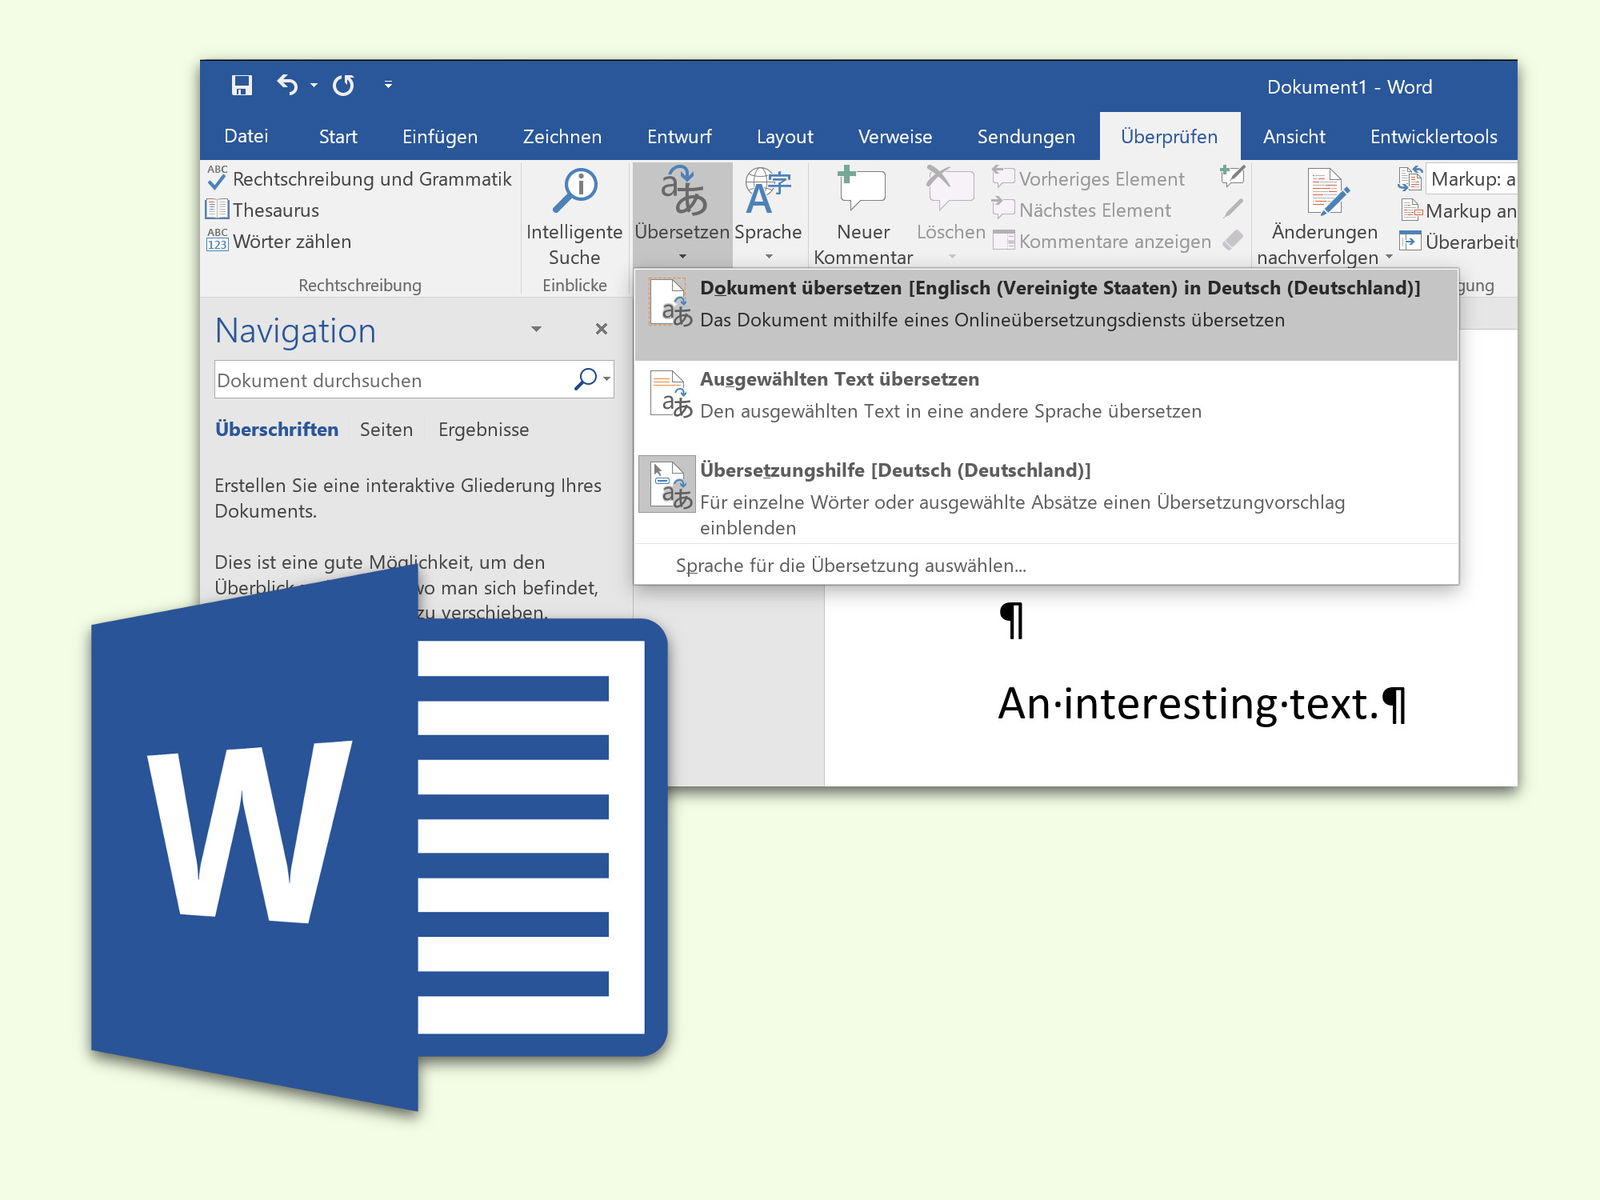Click the Löschen comment icon

point(950,190)
